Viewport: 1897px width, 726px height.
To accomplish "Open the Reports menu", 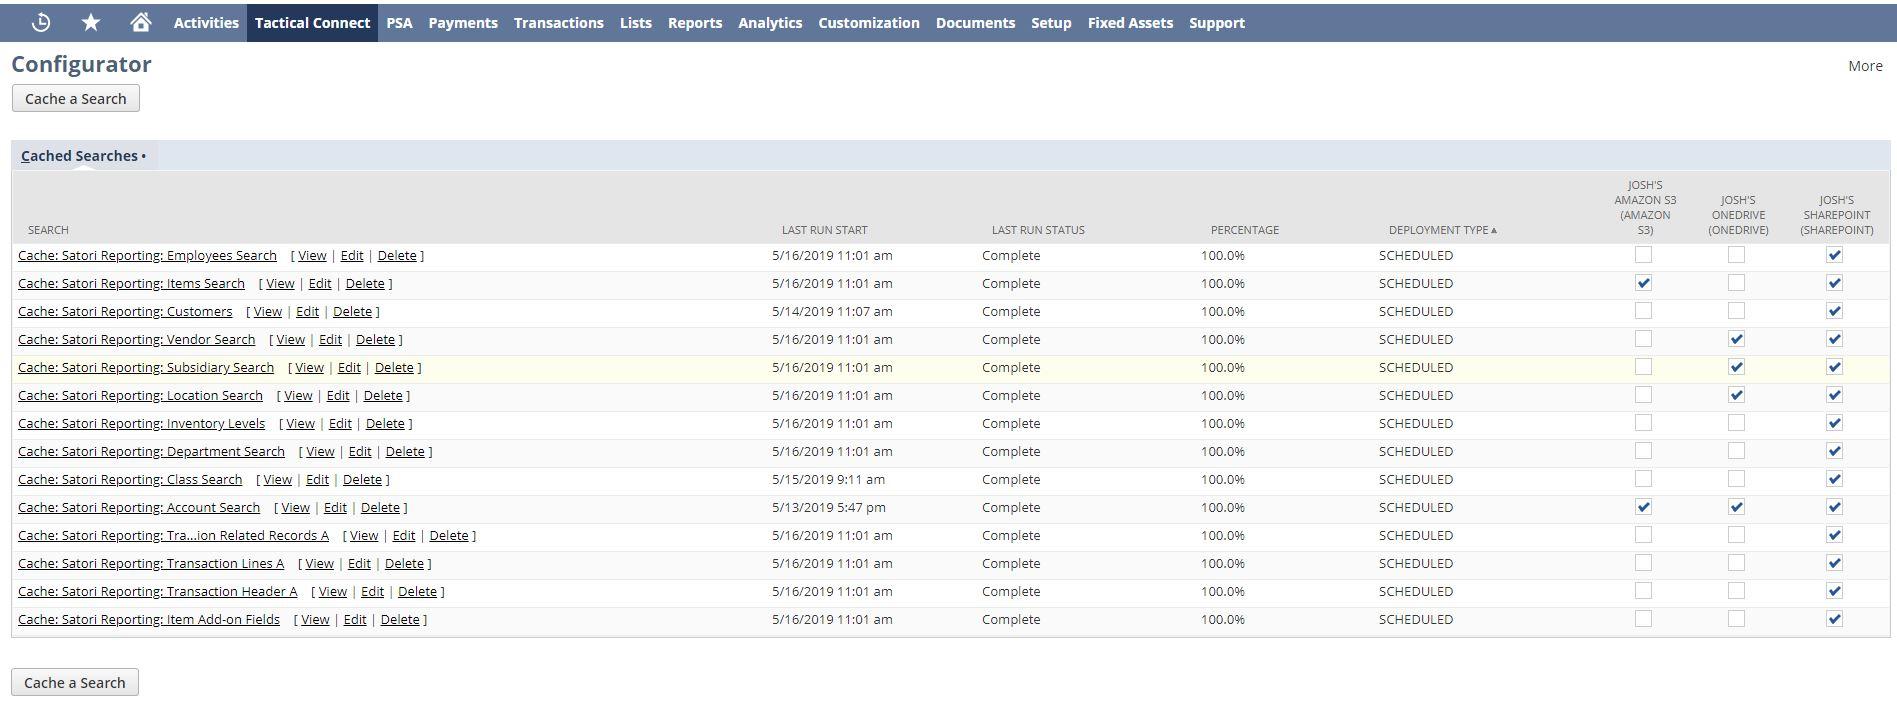I will point(694,22).
